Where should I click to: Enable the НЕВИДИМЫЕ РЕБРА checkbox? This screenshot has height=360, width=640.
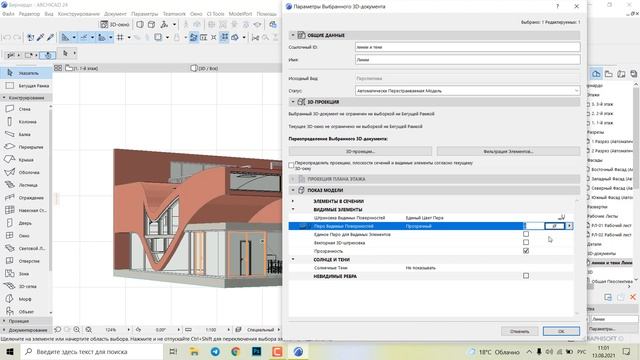[526, 276]
